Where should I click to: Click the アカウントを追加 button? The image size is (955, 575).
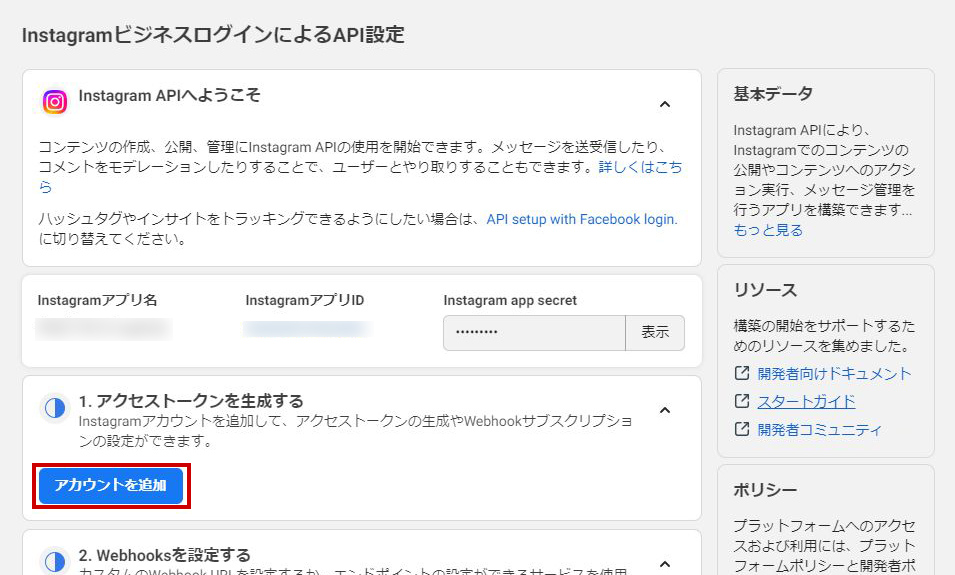point(111,485)
